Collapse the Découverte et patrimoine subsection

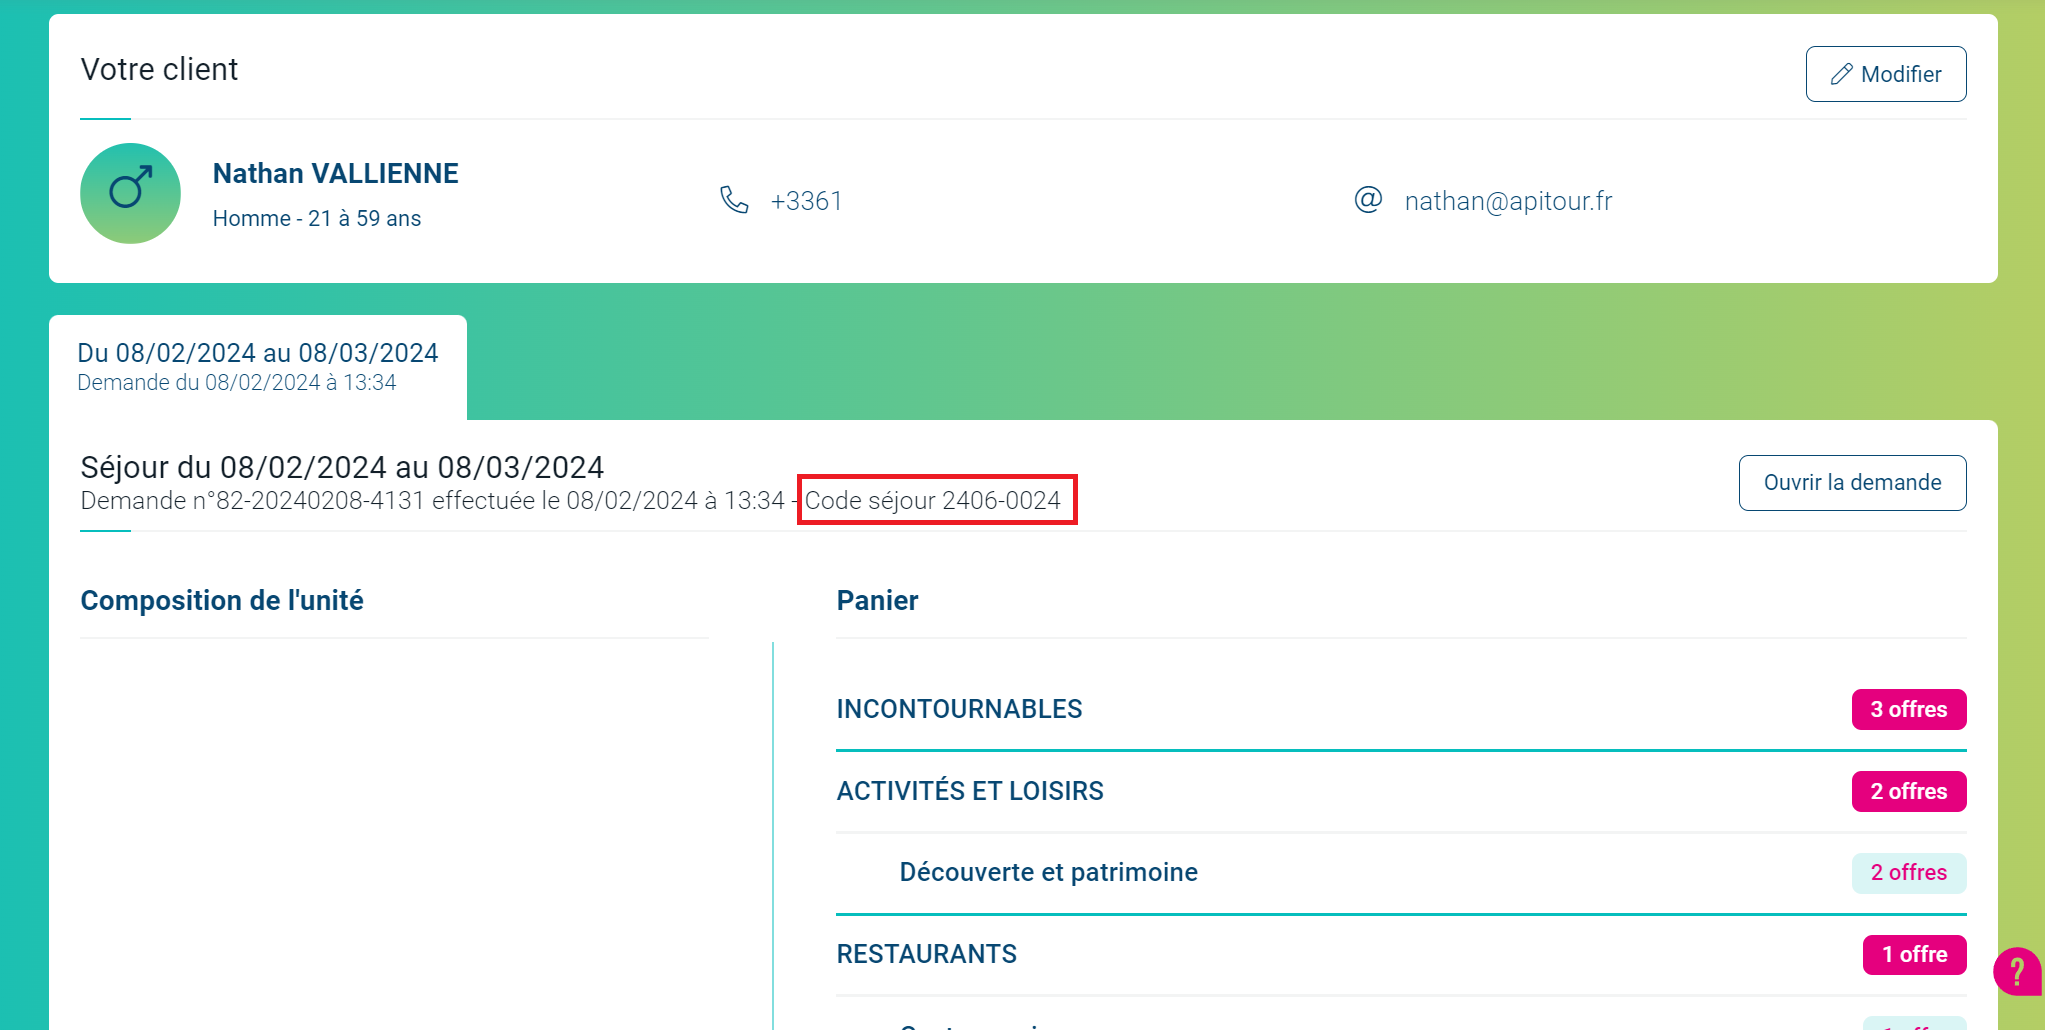click(1047, 871)
